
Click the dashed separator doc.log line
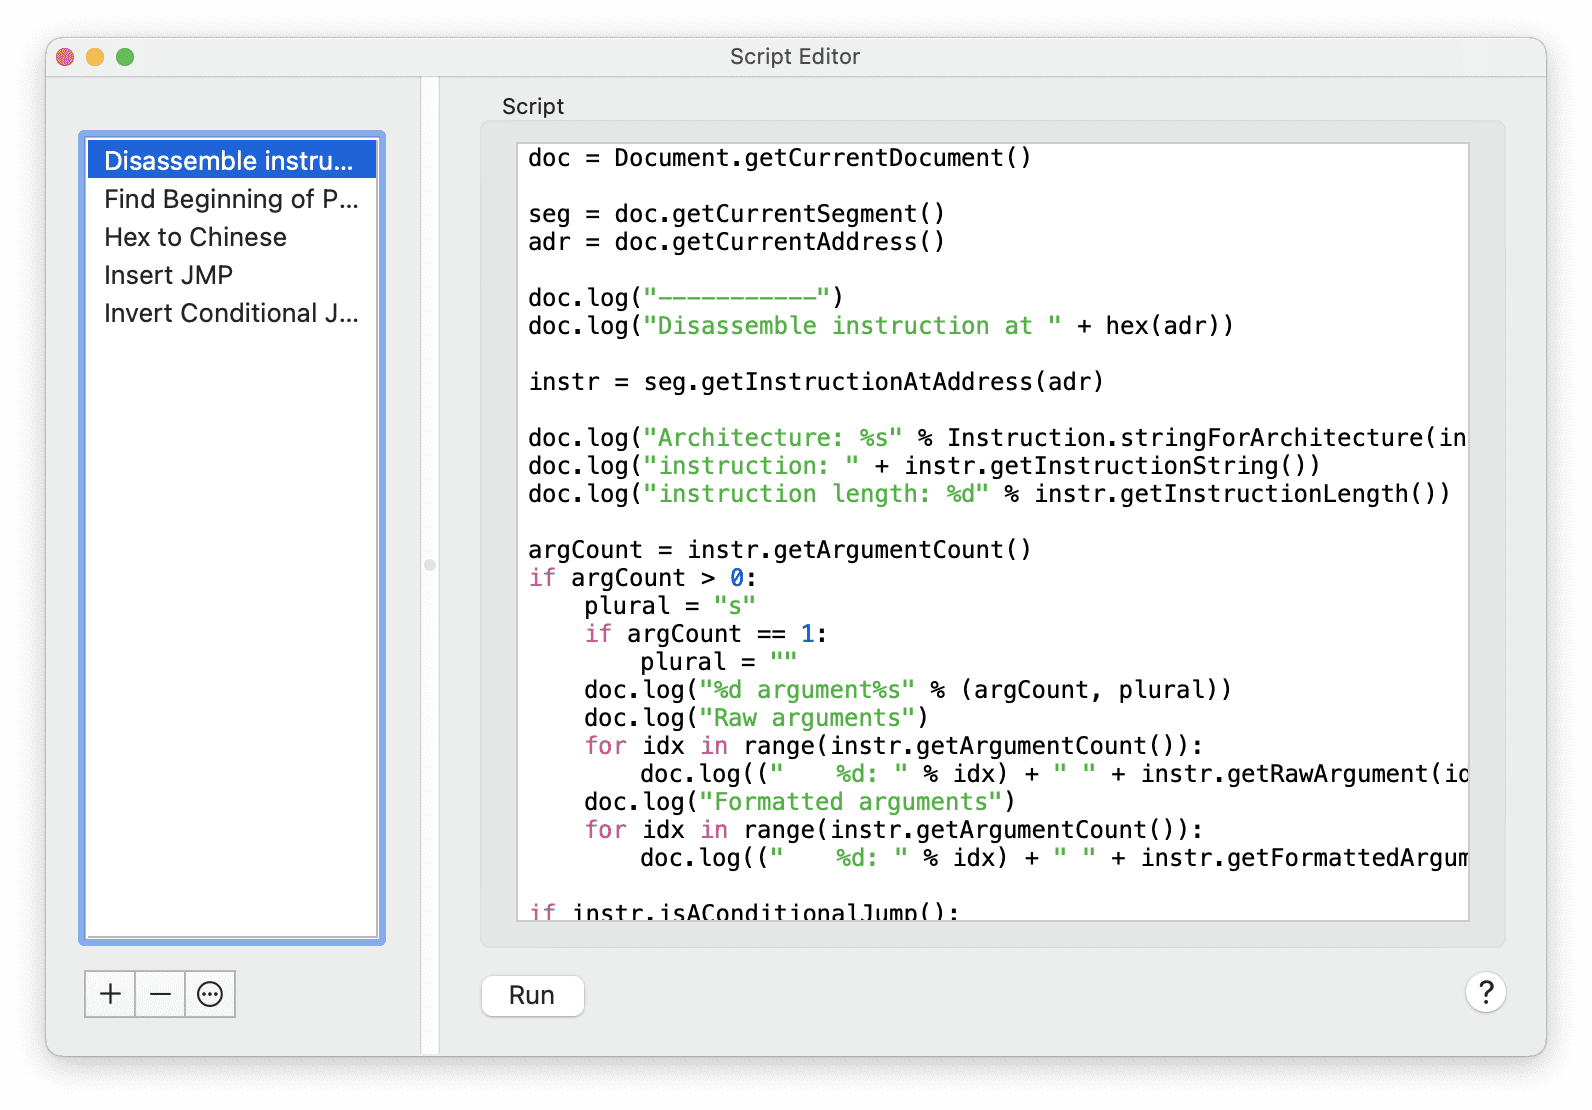pos(686,298)
